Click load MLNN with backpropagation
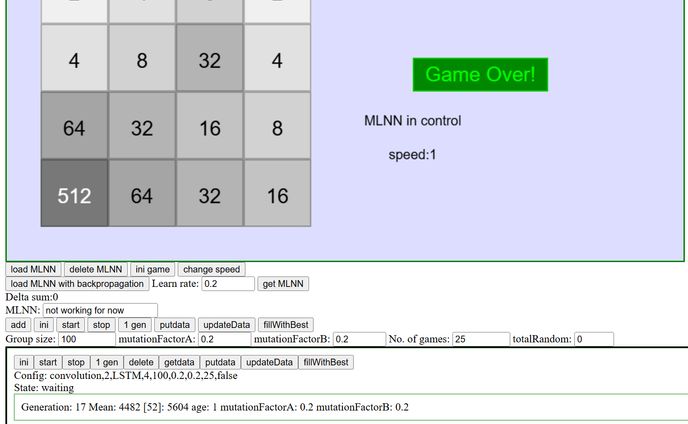 click(x=77, y=284)
